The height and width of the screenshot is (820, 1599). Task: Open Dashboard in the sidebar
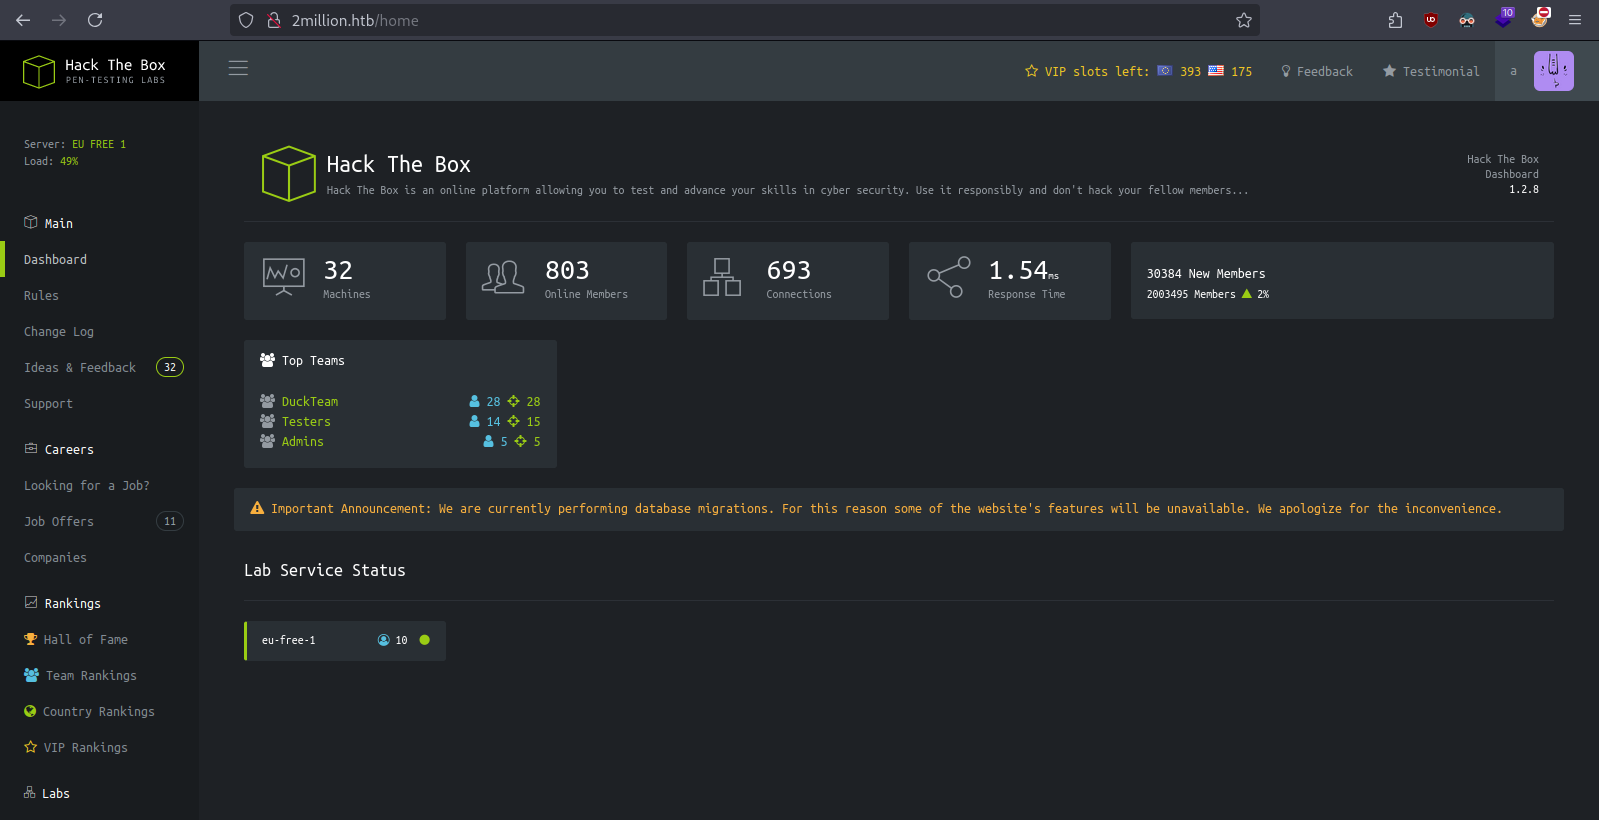pos(55,259)
